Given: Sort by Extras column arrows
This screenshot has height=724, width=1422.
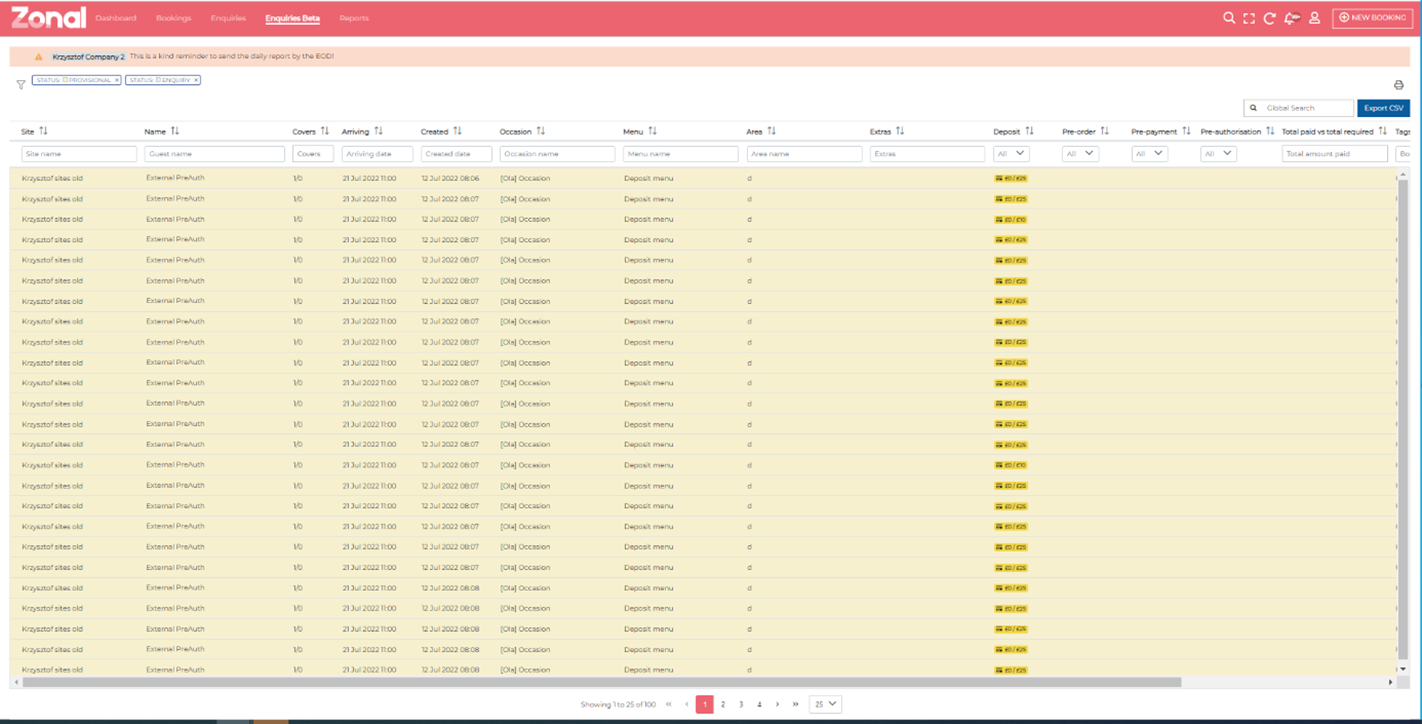Looking at the screenshot, I should pyautogui.click(x=899, y=131).
